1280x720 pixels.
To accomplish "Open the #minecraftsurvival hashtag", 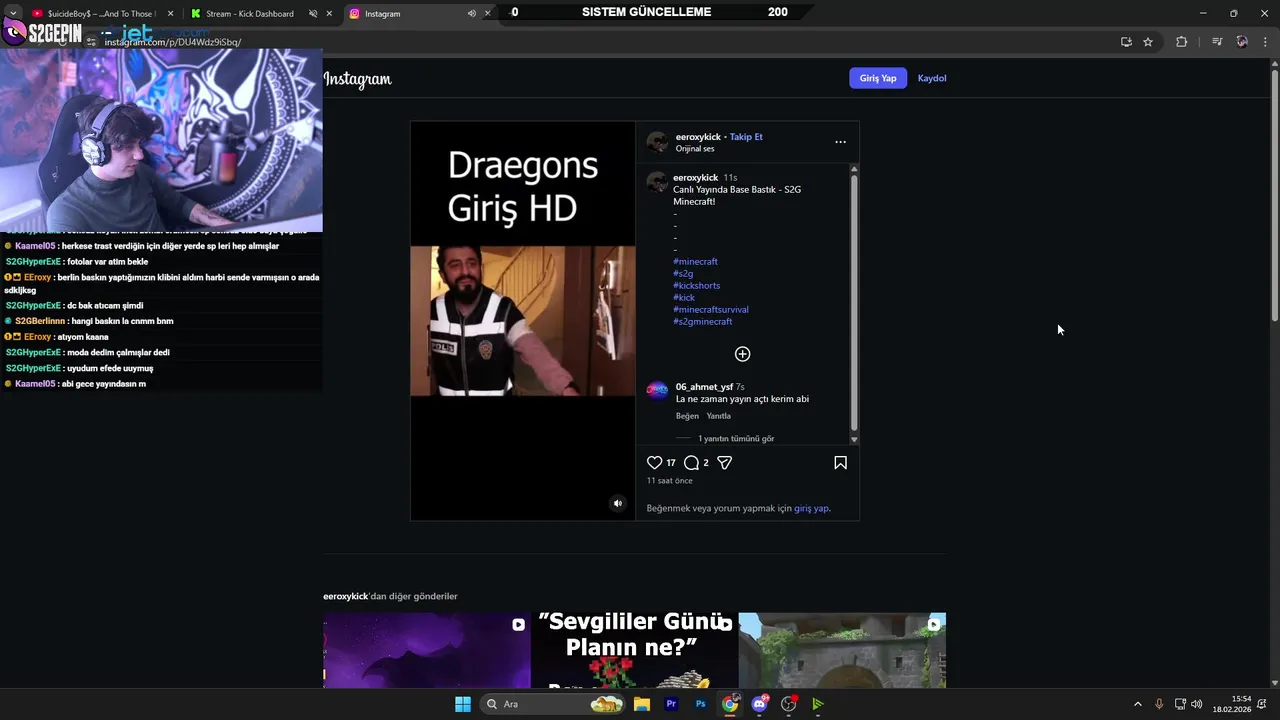I will (711, 310).
